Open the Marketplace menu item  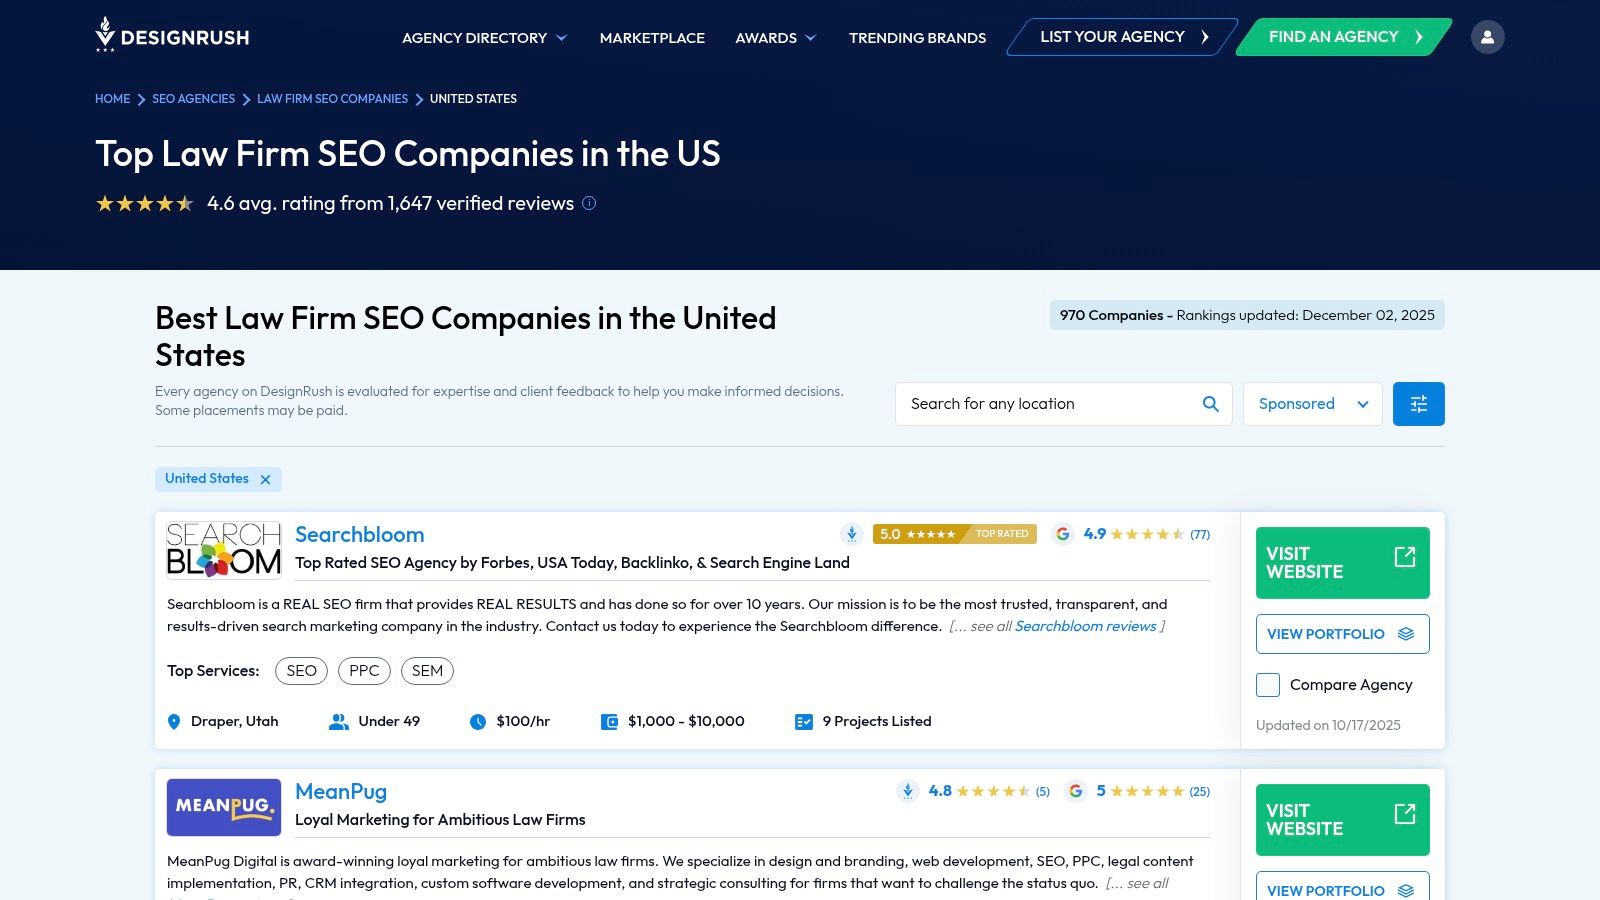652,38
